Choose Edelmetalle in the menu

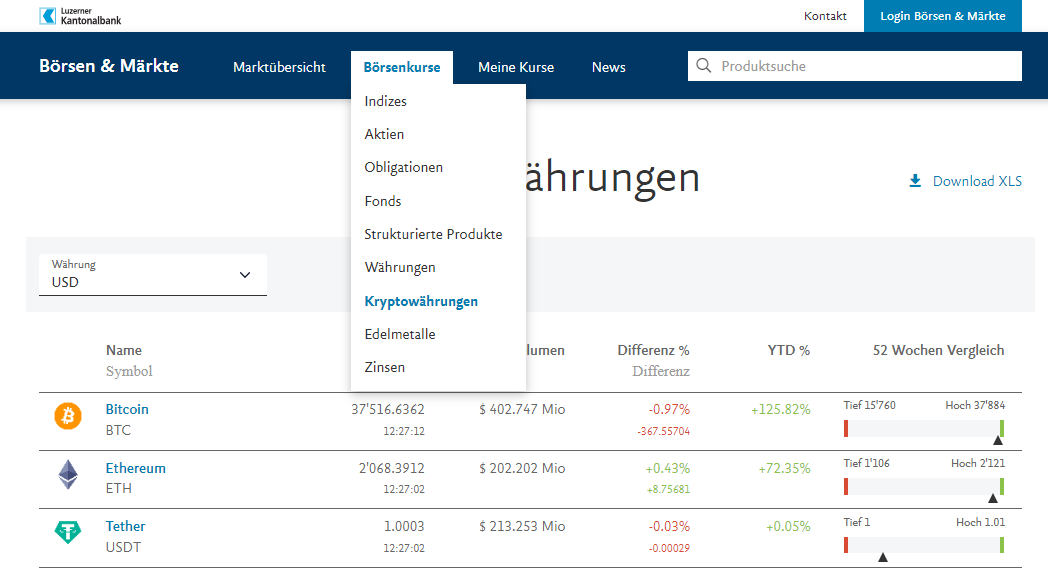coord(400,334)
